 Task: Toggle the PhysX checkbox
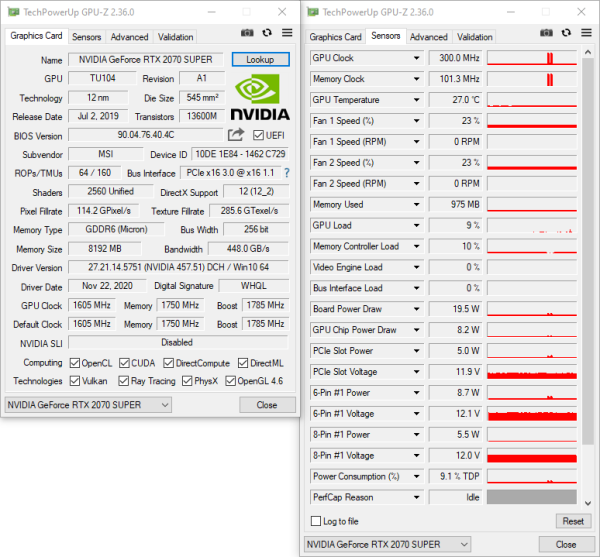[x=187, y=381]
